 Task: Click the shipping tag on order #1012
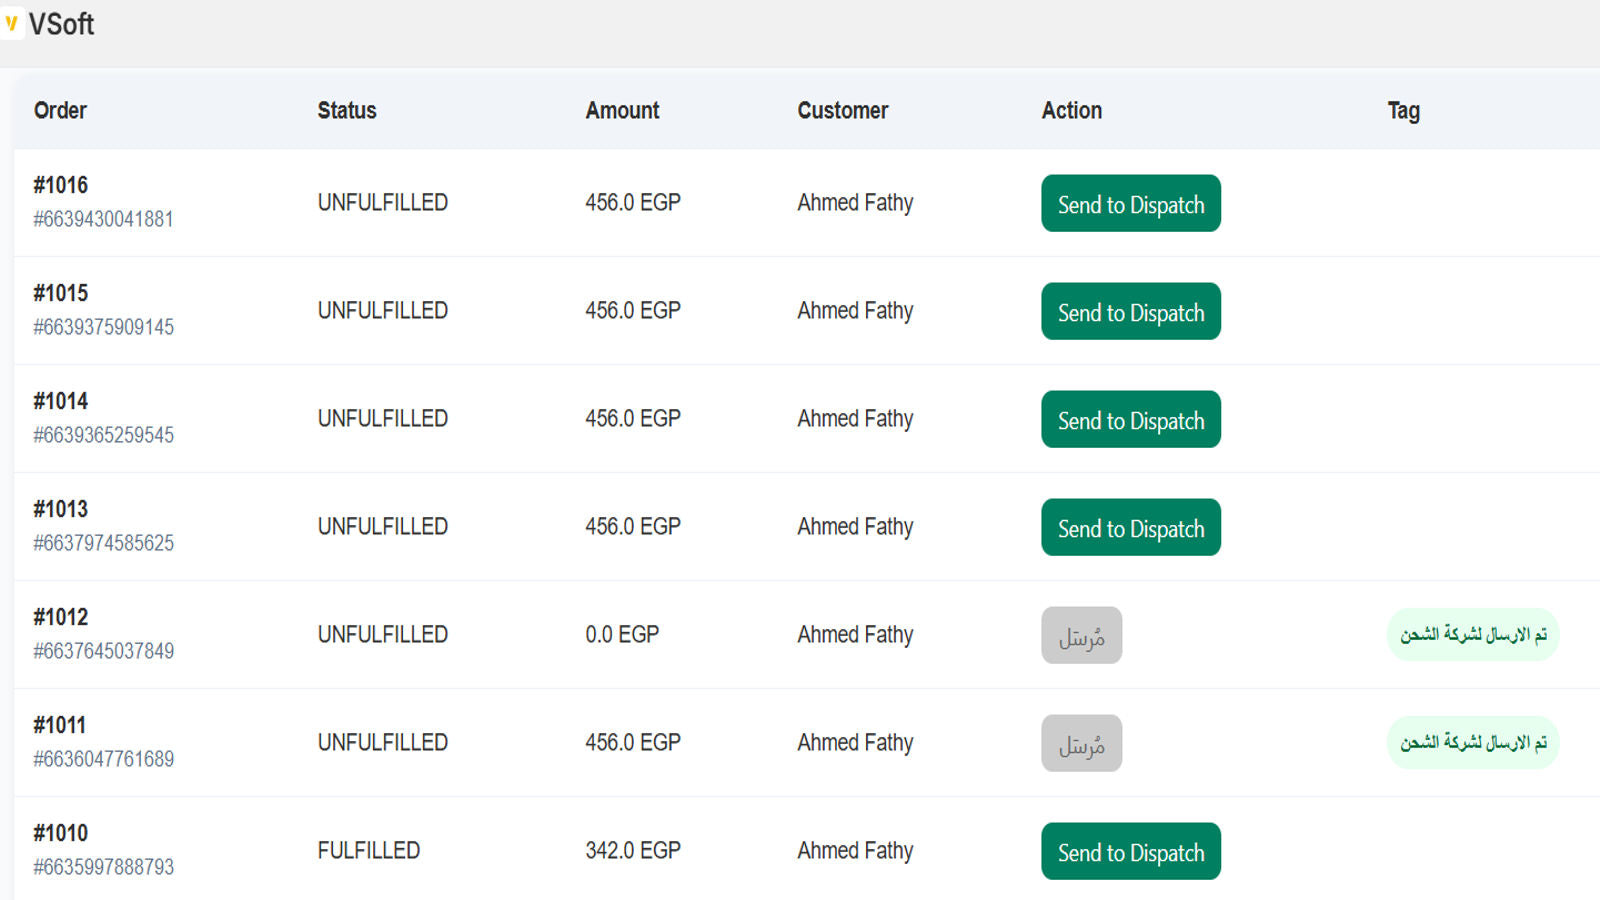point(1471,634)
